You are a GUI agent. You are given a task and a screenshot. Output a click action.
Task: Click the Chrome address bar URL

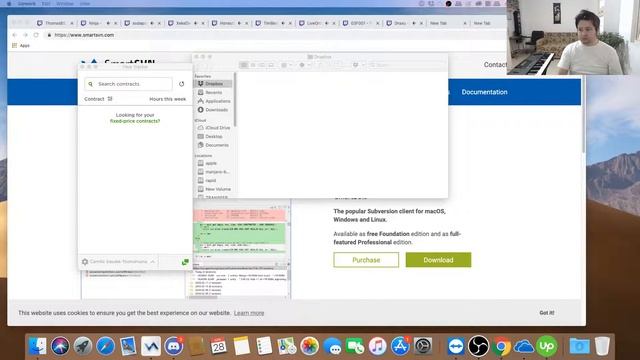tap(84, 35)
